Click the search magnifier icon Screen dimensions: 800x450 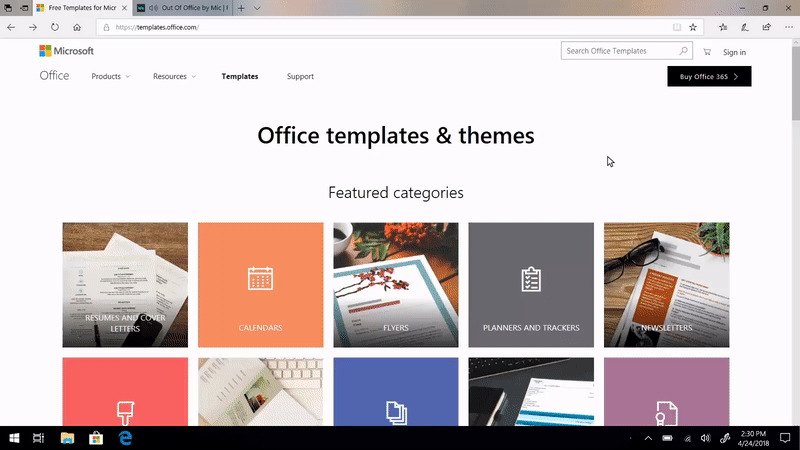pos(684,51)
